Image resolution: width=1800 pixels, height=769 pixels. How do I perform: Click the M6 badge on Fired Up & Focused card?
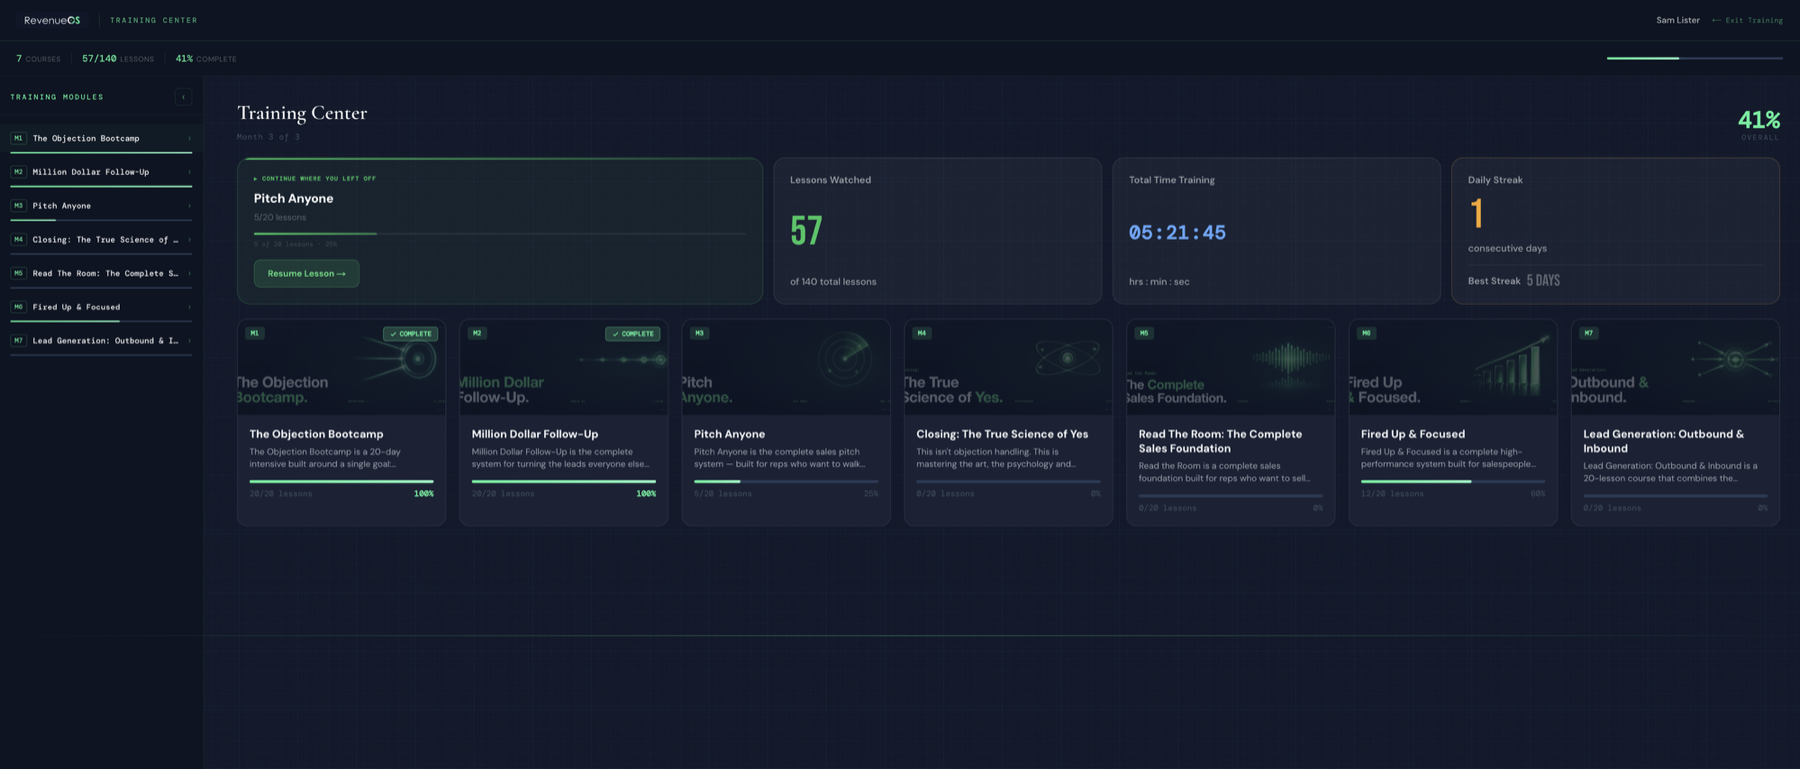(x=1366, y=333)
